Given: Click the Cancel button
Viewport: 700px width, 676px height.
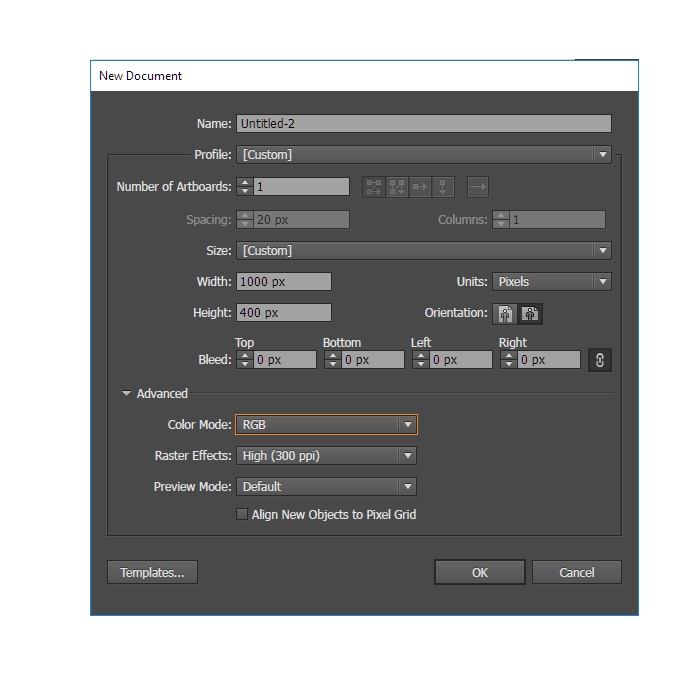Looking at the screenshot, I should click(577, 572).
